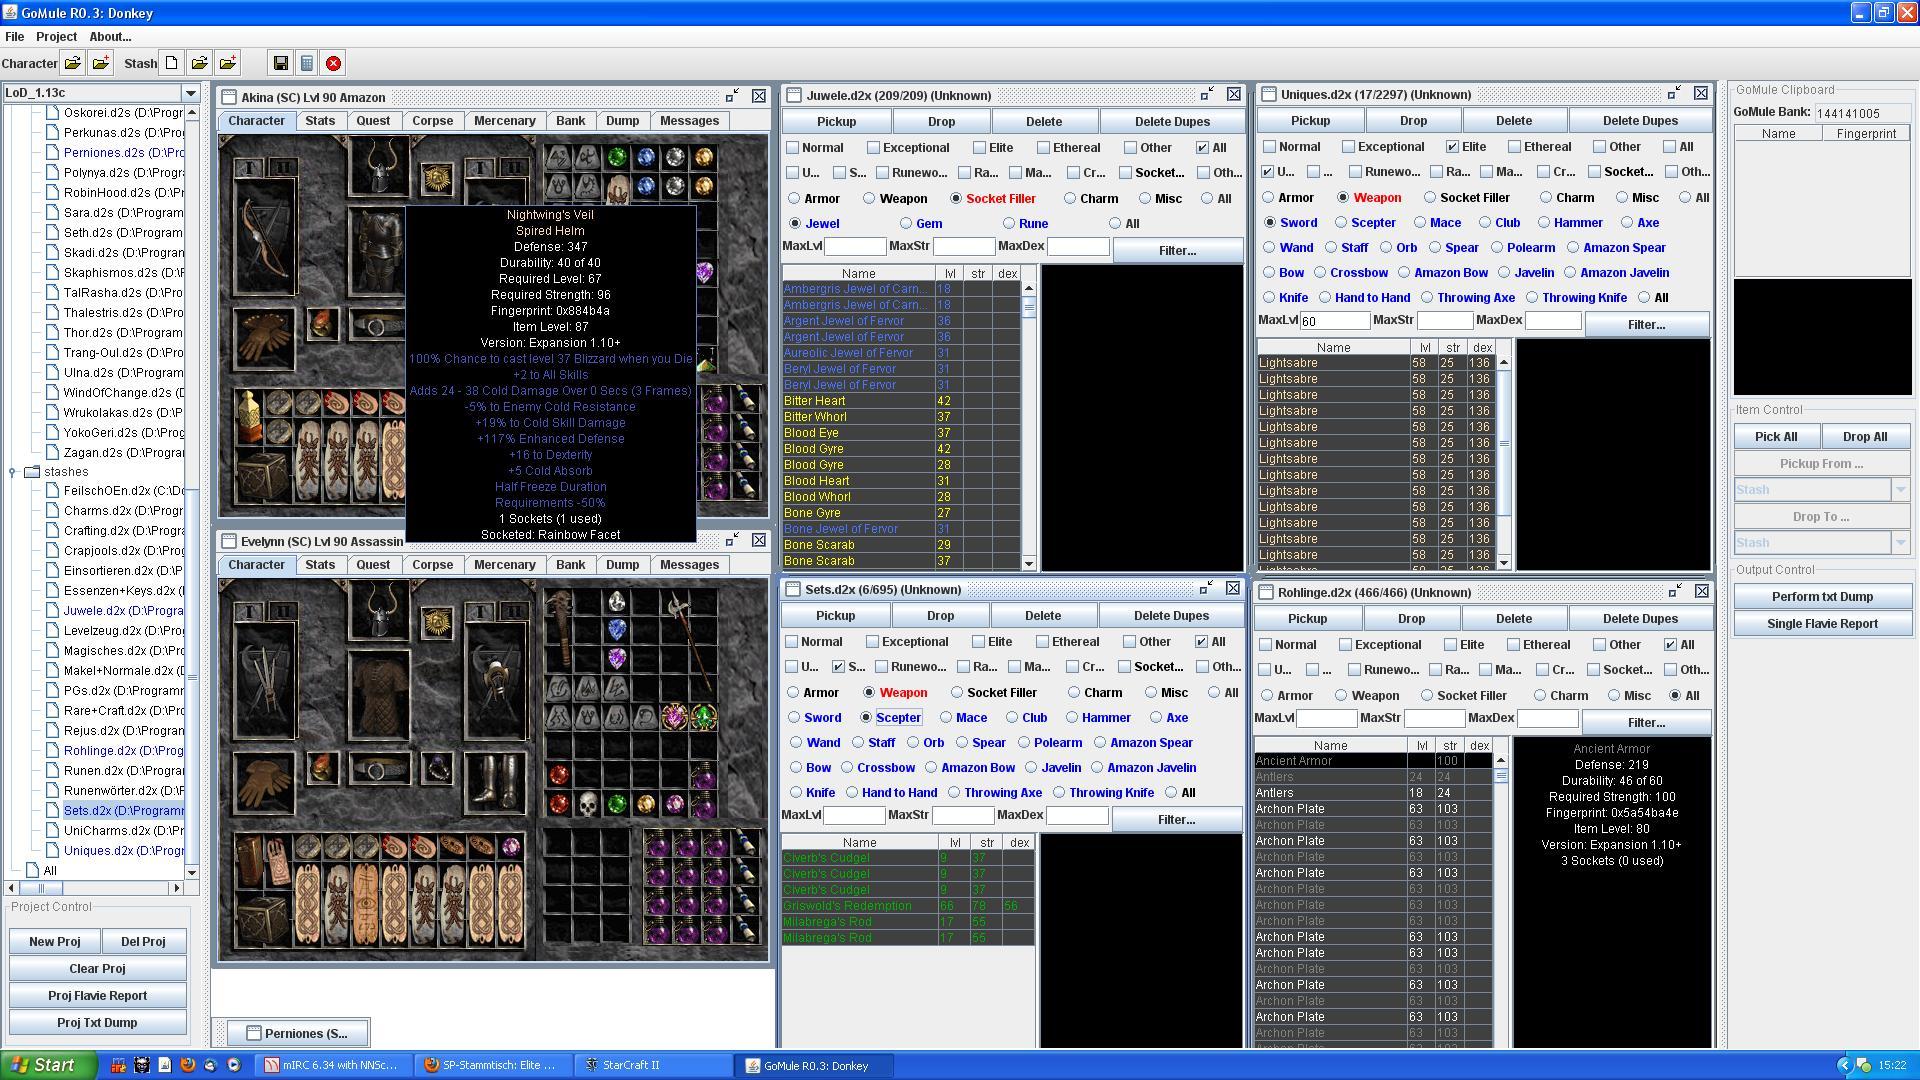1920x1080 pixels.
Task: Click the Horadric Cube in Akina's inventory
Action: [264, 477]
